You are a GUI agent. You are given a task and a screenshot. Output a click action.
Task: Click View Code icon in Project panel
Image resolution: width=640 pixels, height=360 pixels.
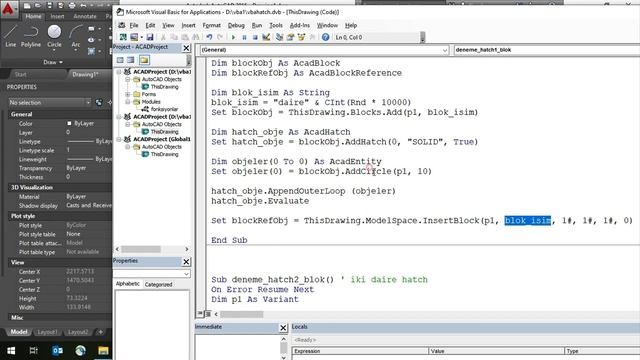120,60
